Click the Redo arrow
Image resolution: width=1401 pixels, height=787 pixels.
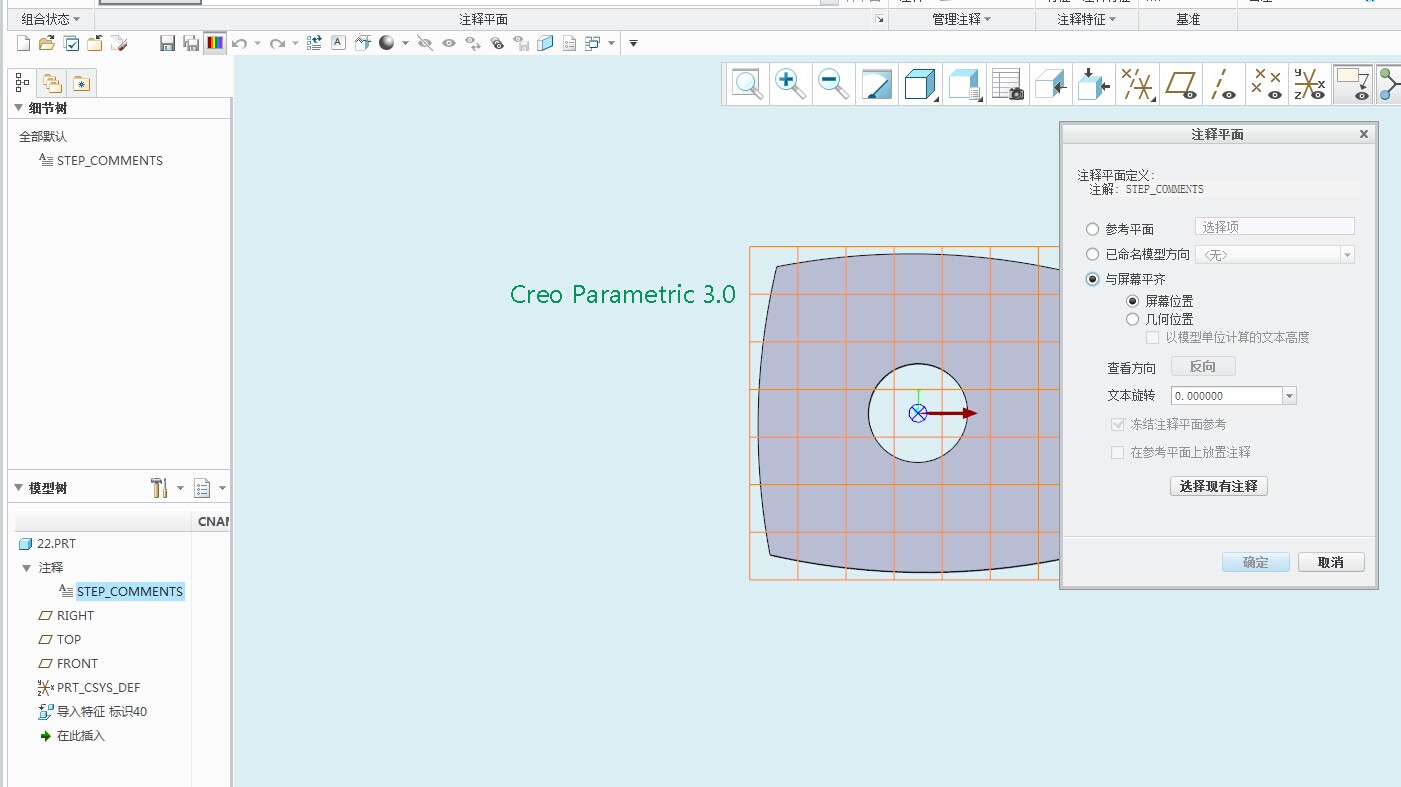[x=277, y=43]
